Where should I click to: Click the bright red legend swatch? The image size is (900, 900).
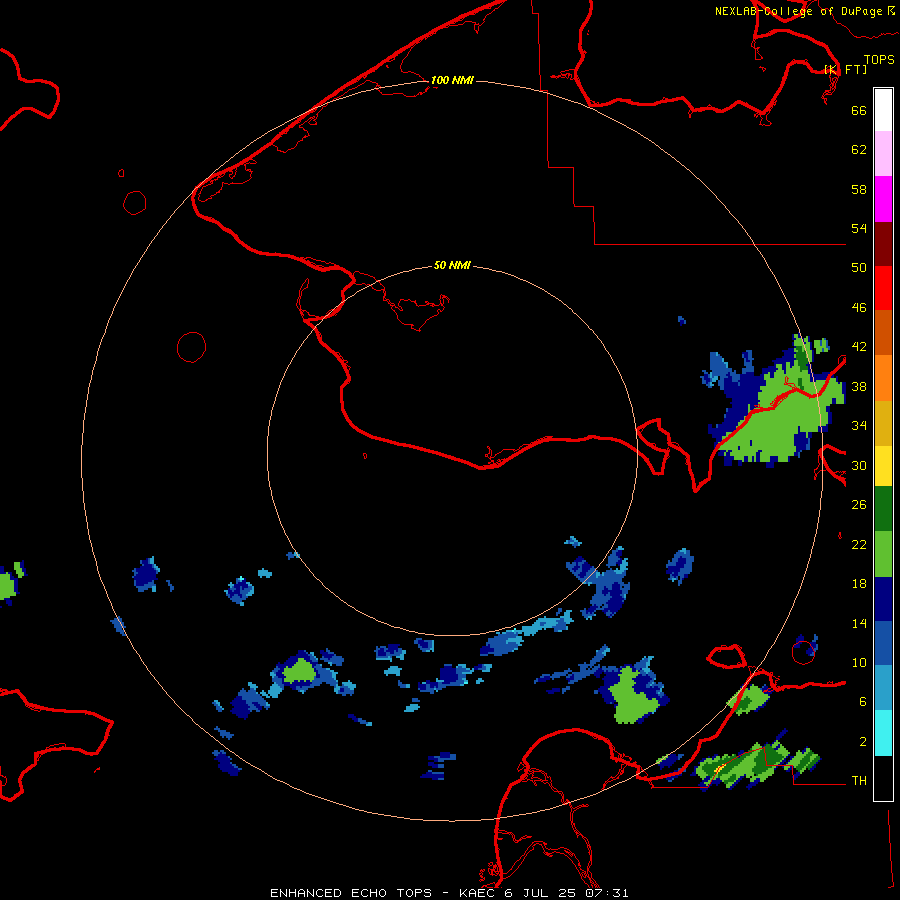[x=883, y=288]
